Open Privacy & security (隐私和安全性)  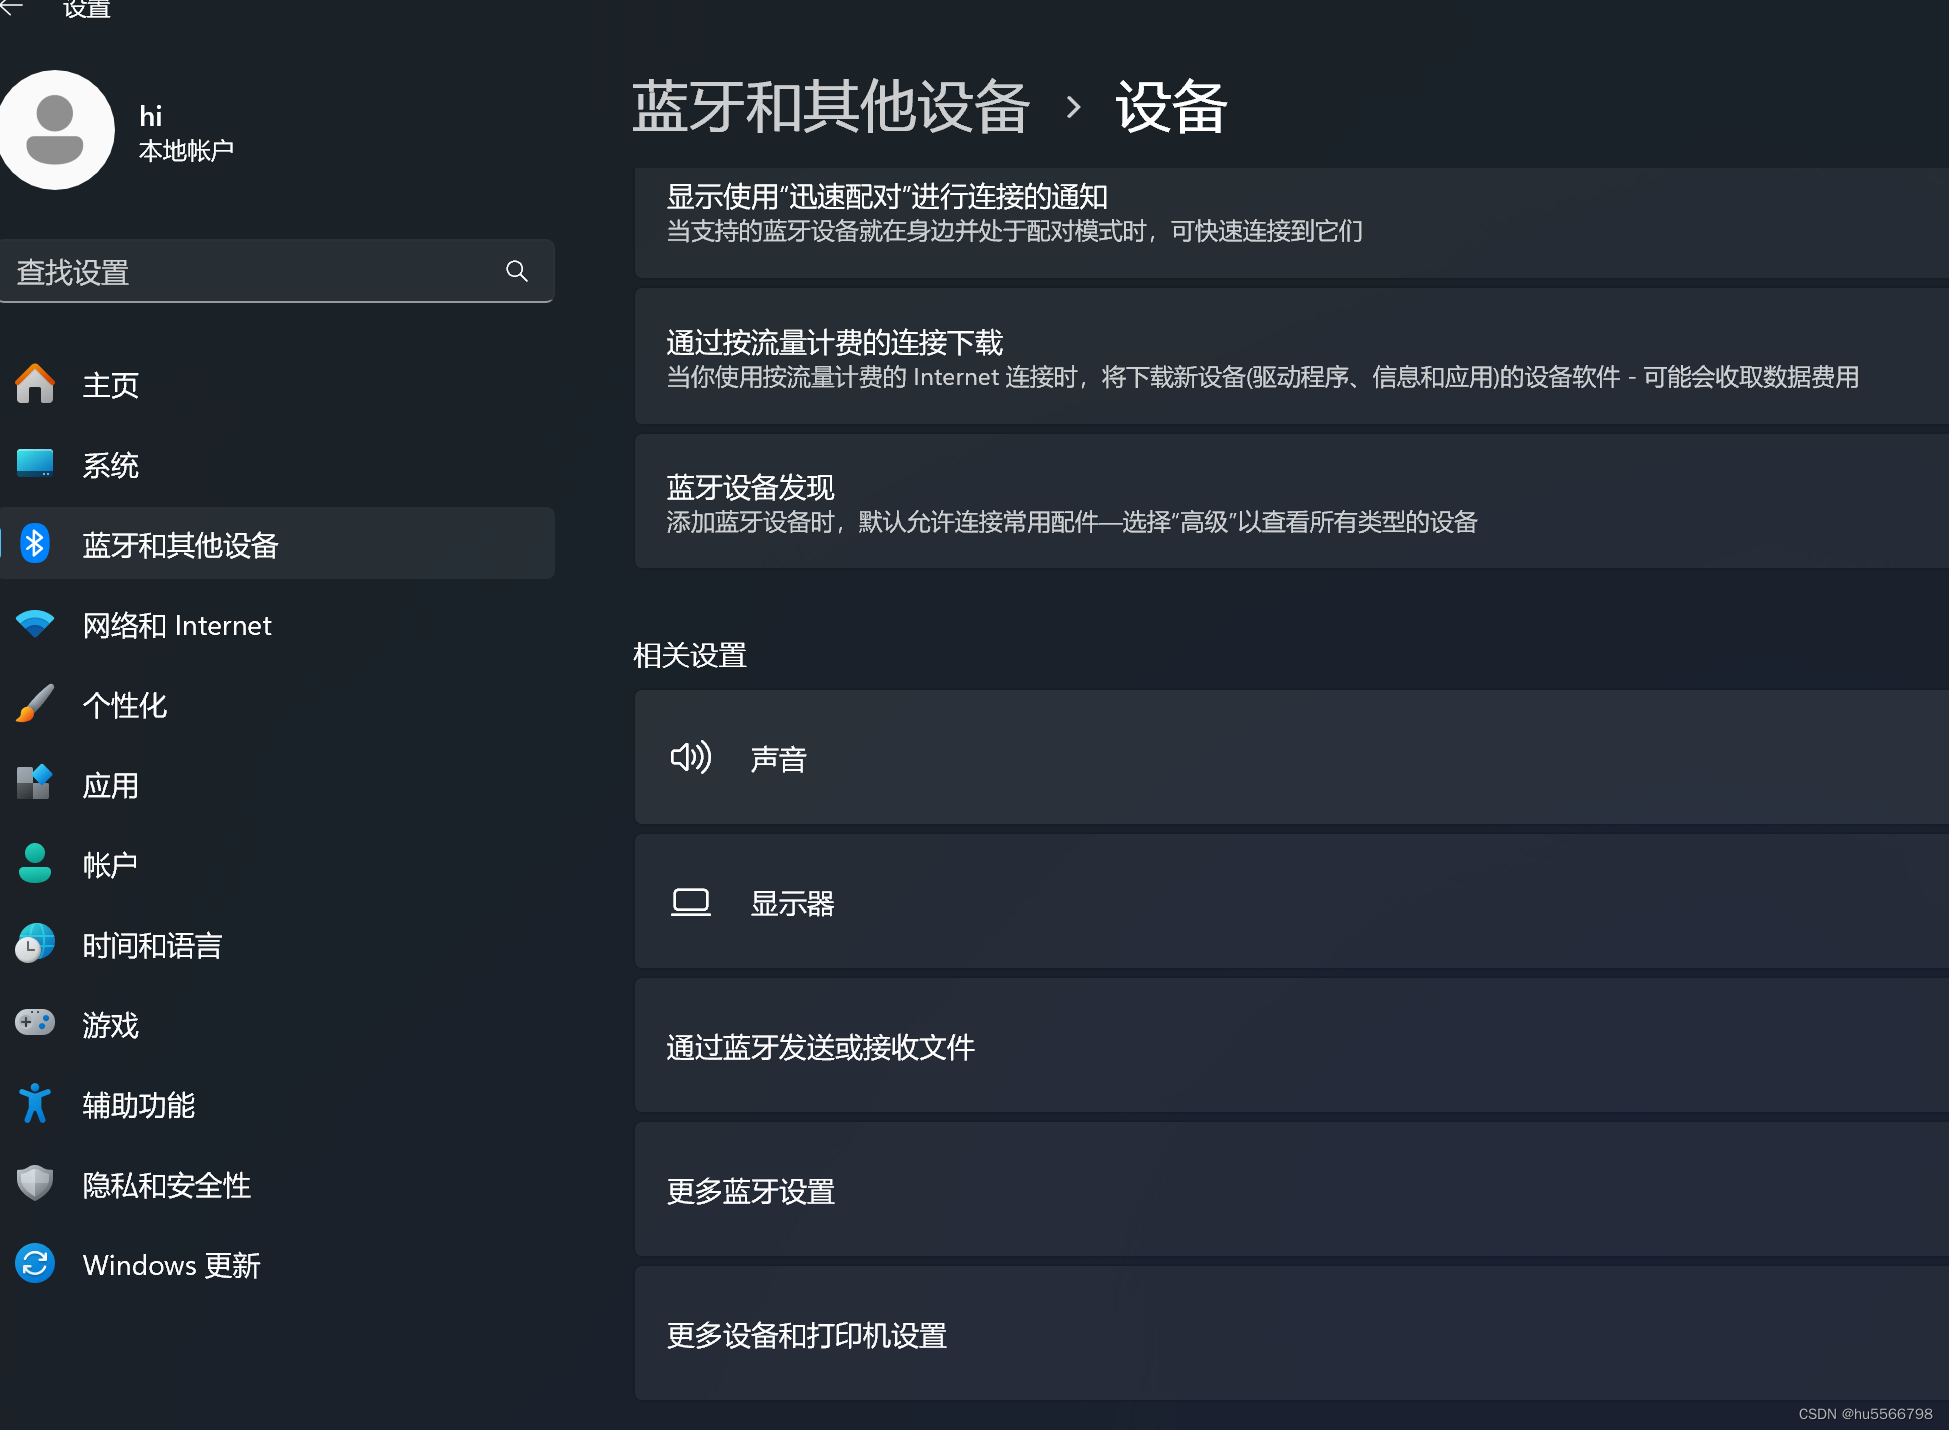coord(166,1185)
